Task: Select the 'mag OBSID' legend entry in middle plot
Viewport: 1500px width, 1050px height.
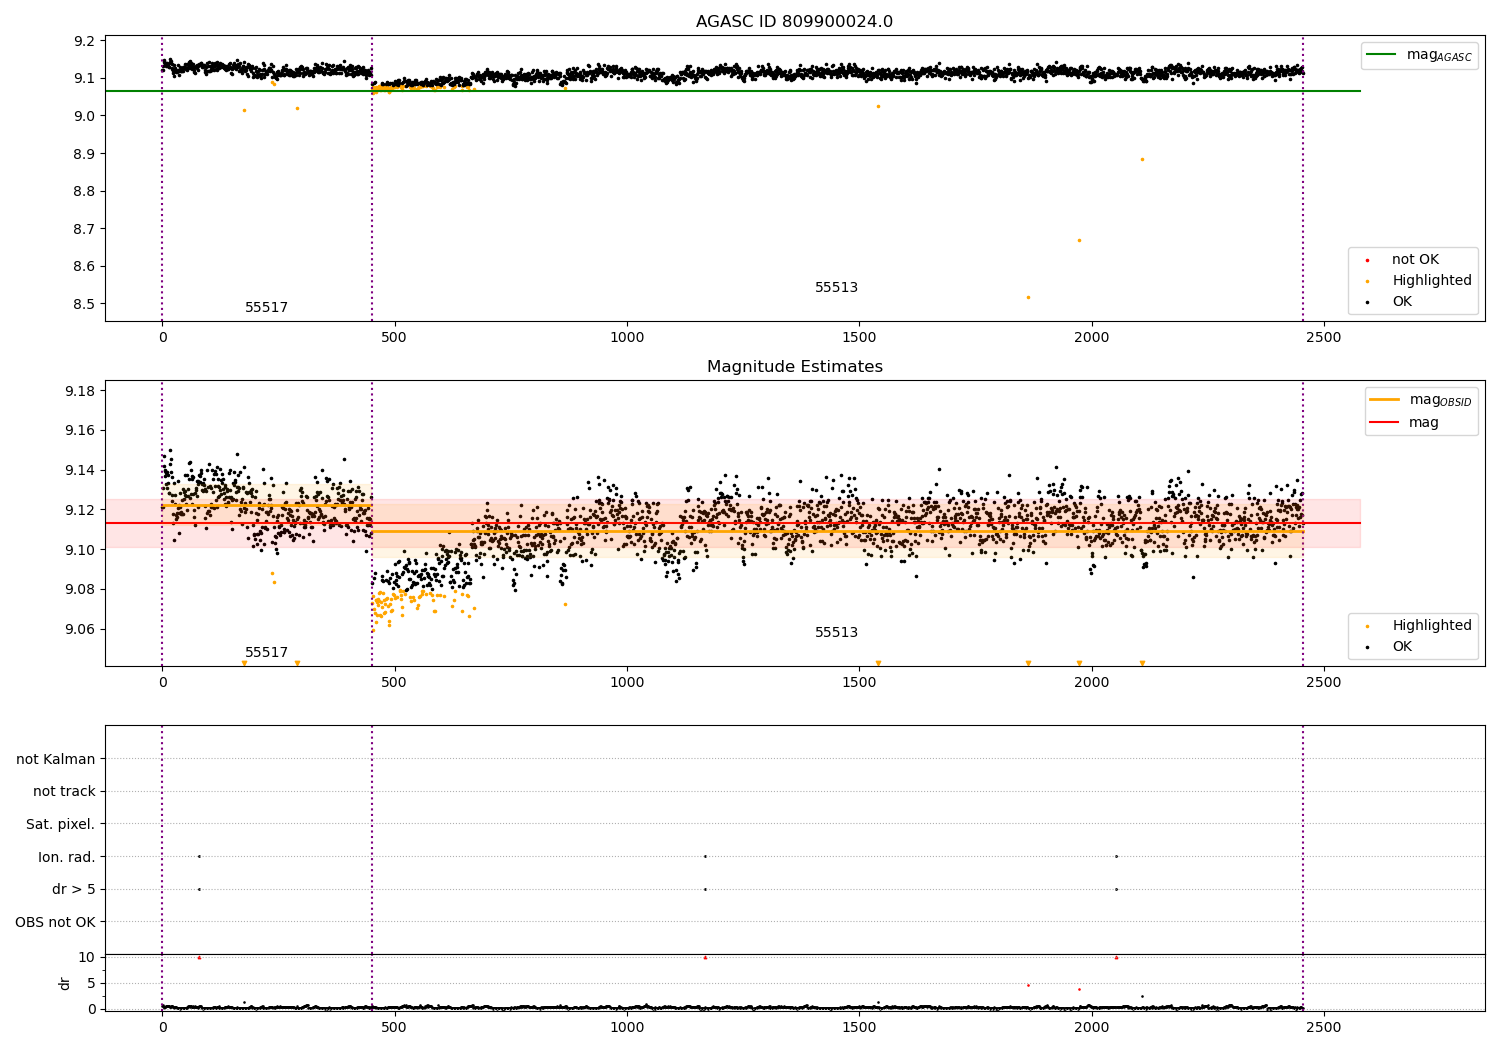Action: coord(1420,400)
